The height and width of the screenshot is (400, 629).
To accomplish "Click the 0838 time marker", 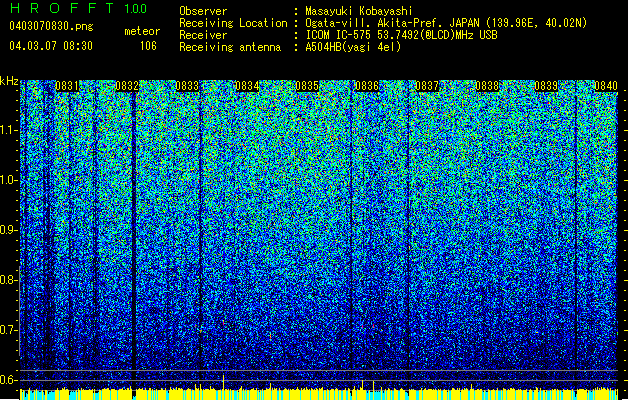I will 487,86.
